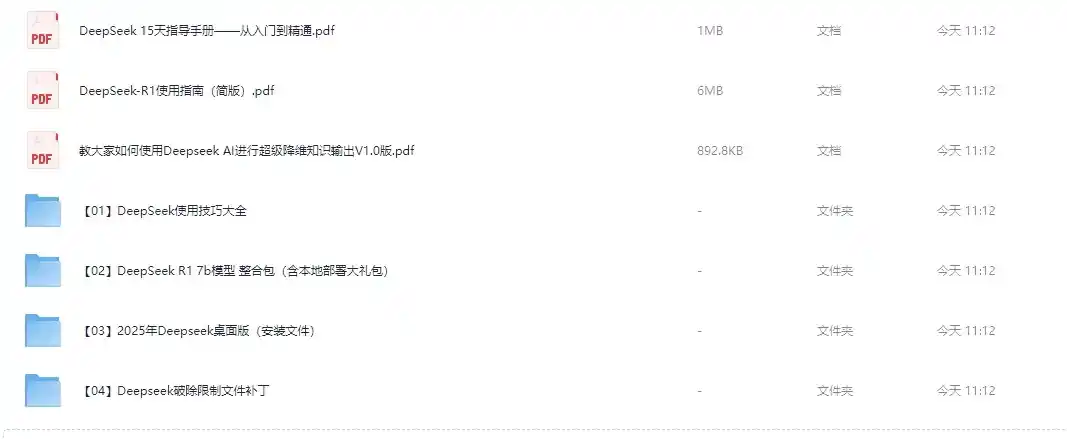Open folder 【04】Deepseek破除限制文件补丁
This screenshot has height=439, width=1067.
pos(175,390)
